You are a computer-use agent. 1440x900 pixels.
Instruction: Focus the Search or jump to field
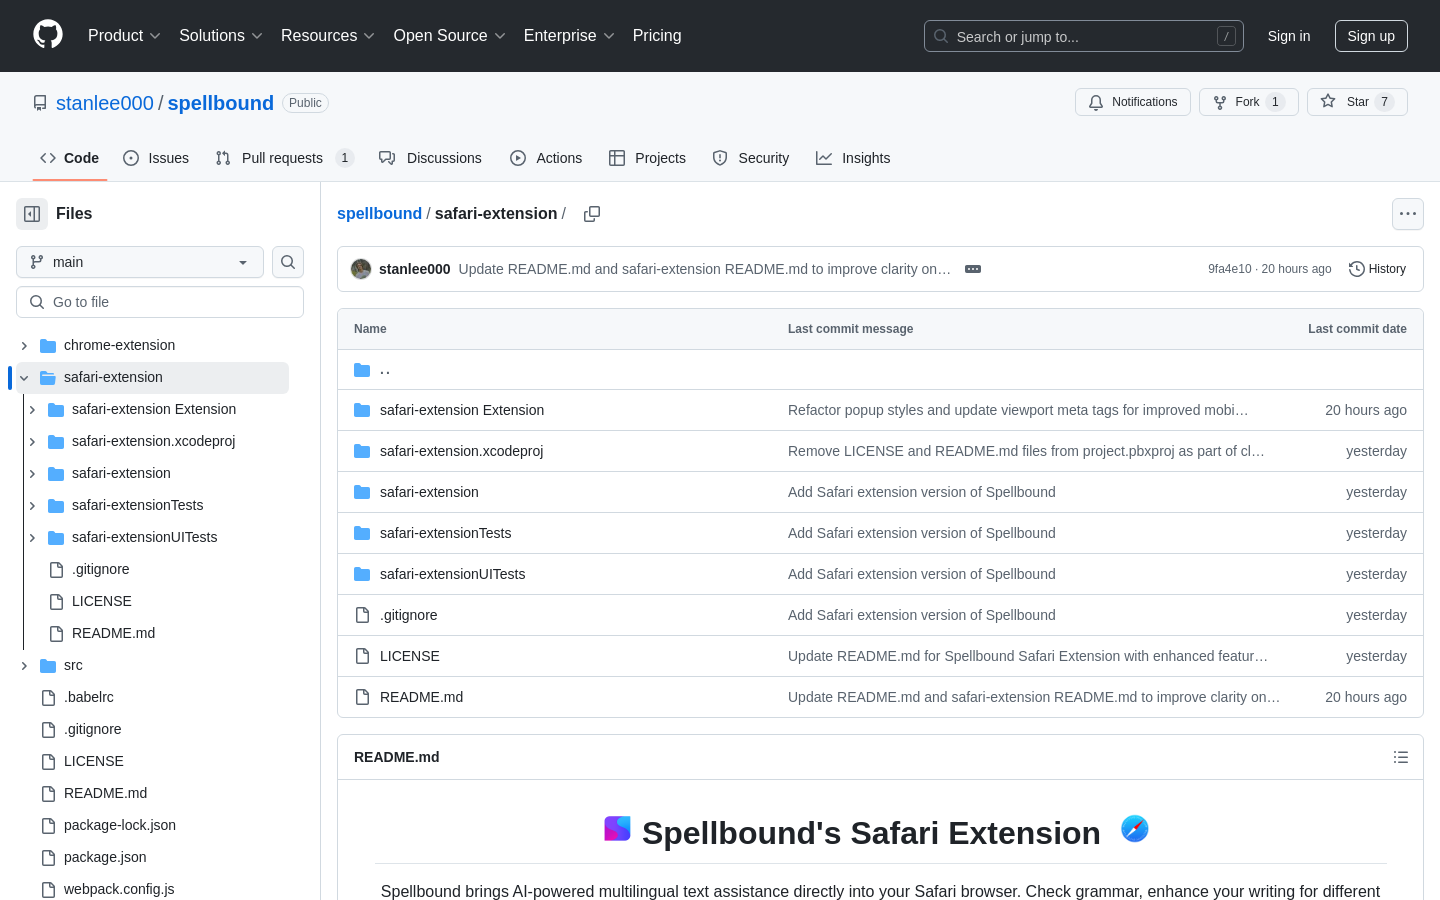click(x=1084, y=36)
